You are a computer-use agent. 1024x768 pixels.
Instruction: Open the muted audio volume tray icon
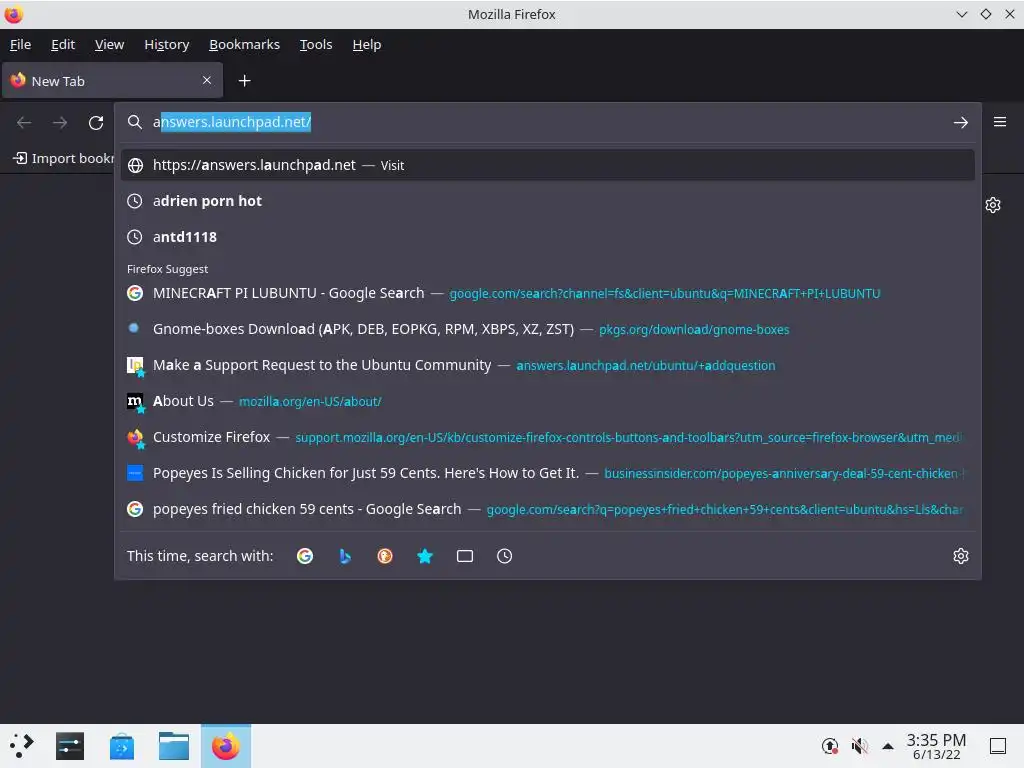[859, 745]
